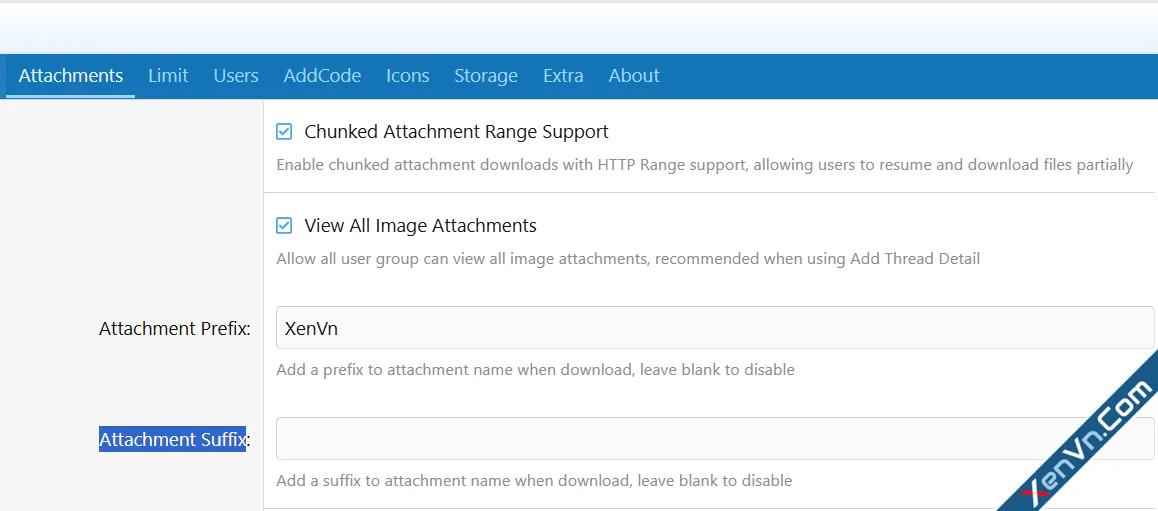The width and height of the screenshot is (1158, 511).
Task: Select the AddCode tab
Action: coord(322,75)
